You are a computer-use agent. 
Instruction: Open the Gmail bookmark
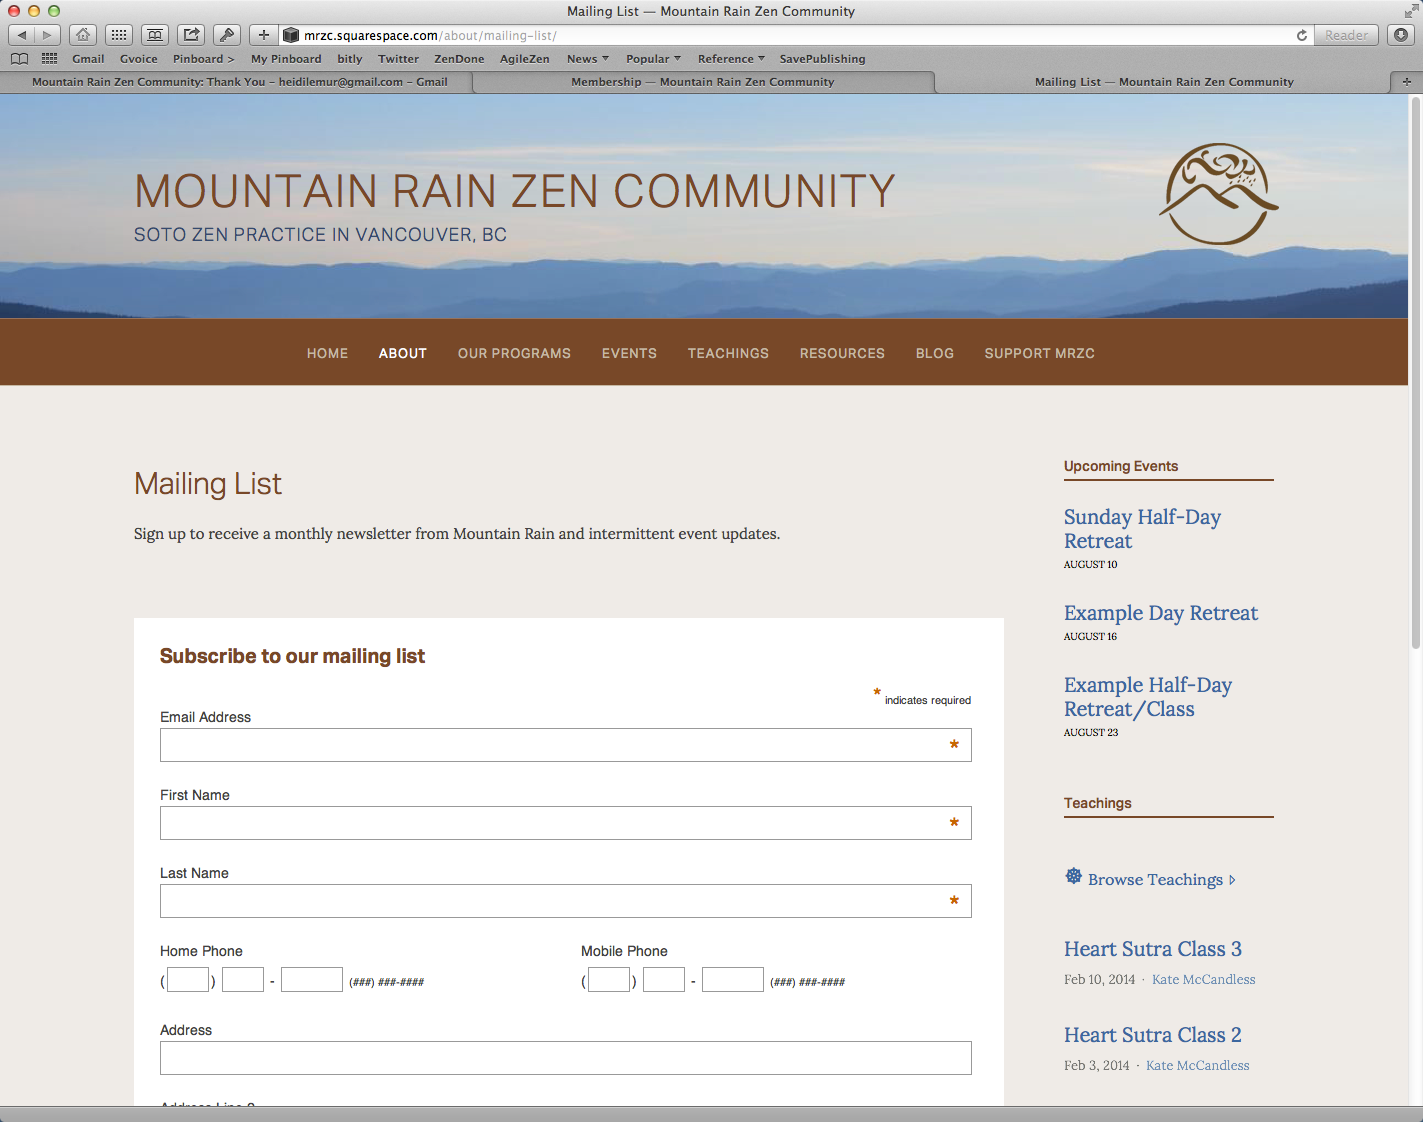point(88,59)
